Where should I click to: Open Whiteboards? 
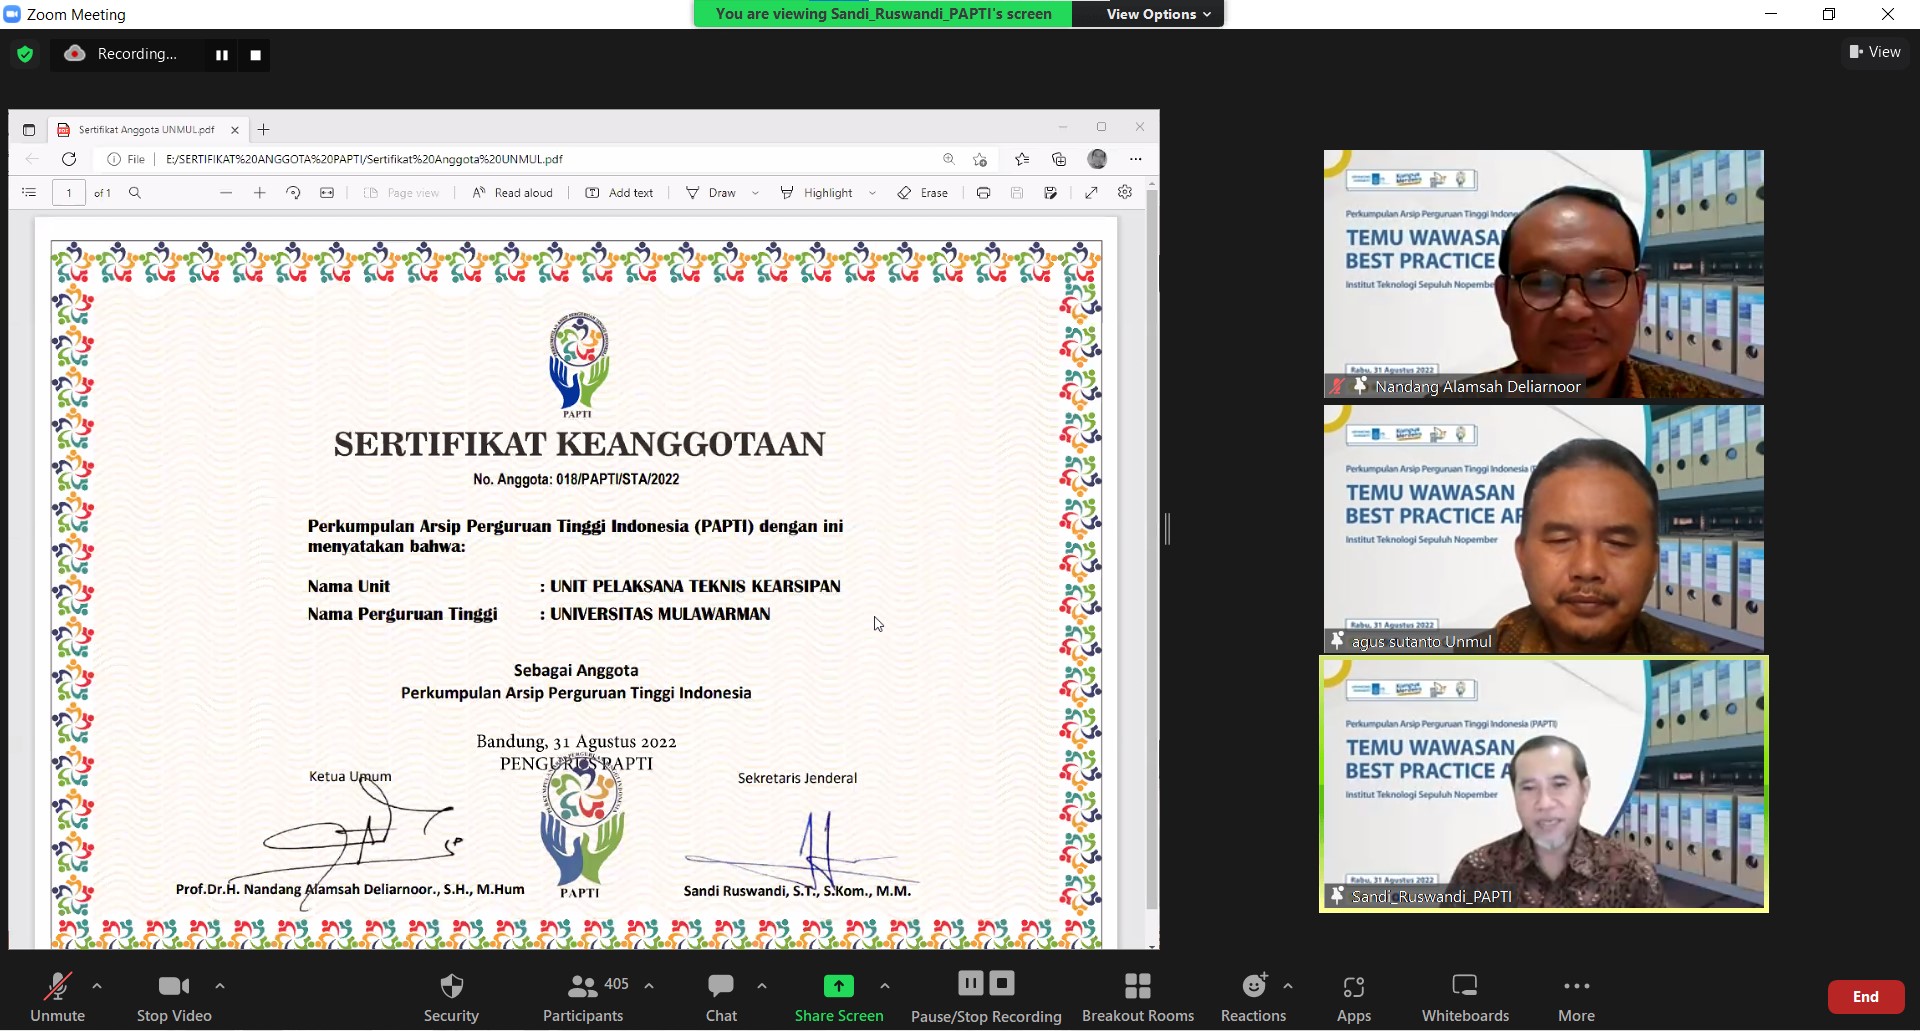[1464, 987]
